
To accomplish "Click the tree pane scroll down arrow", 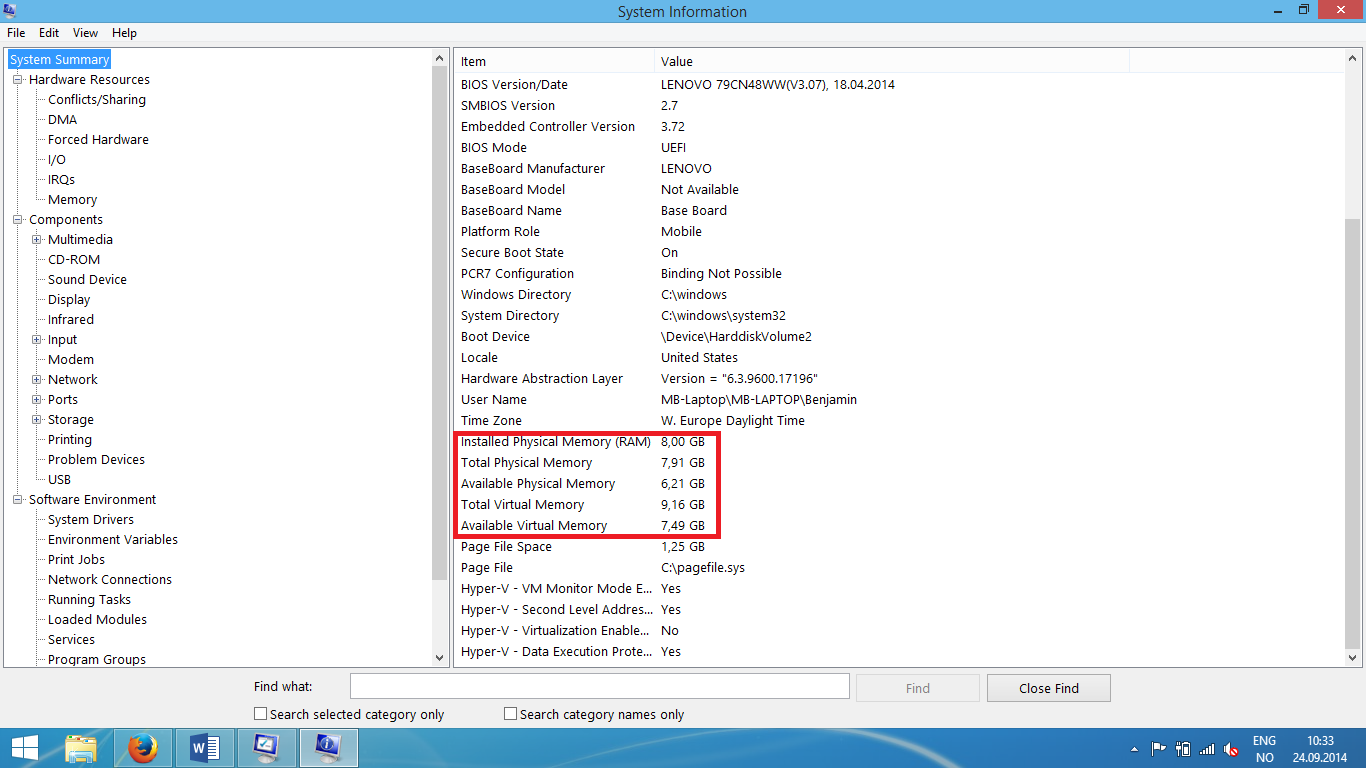I will pos(440,658).
